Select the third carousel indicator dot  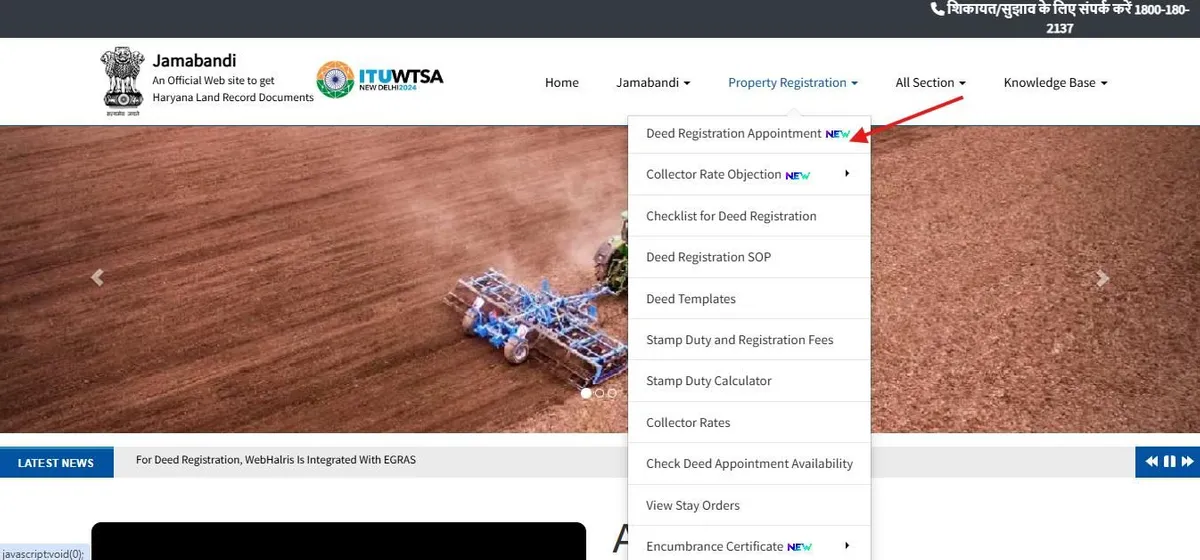click(611, 393)
